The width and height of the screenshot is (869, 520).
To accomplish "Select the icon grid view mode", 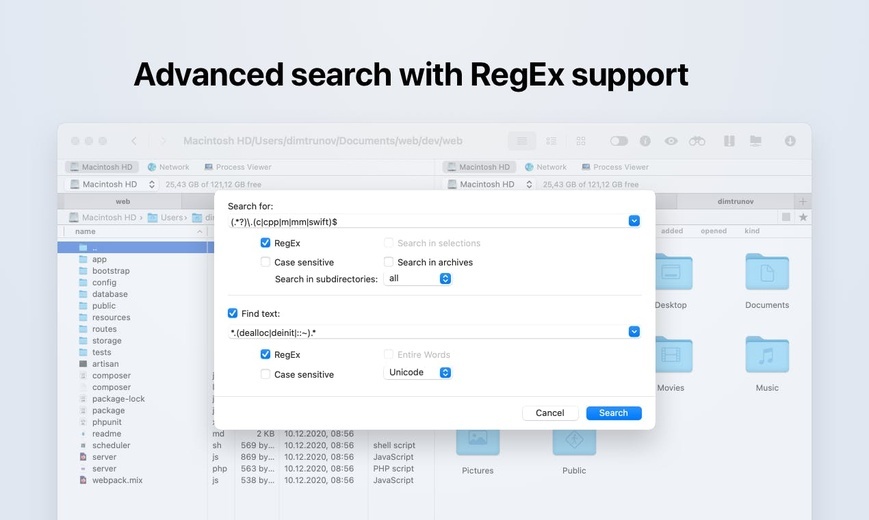I will point(580,141).
